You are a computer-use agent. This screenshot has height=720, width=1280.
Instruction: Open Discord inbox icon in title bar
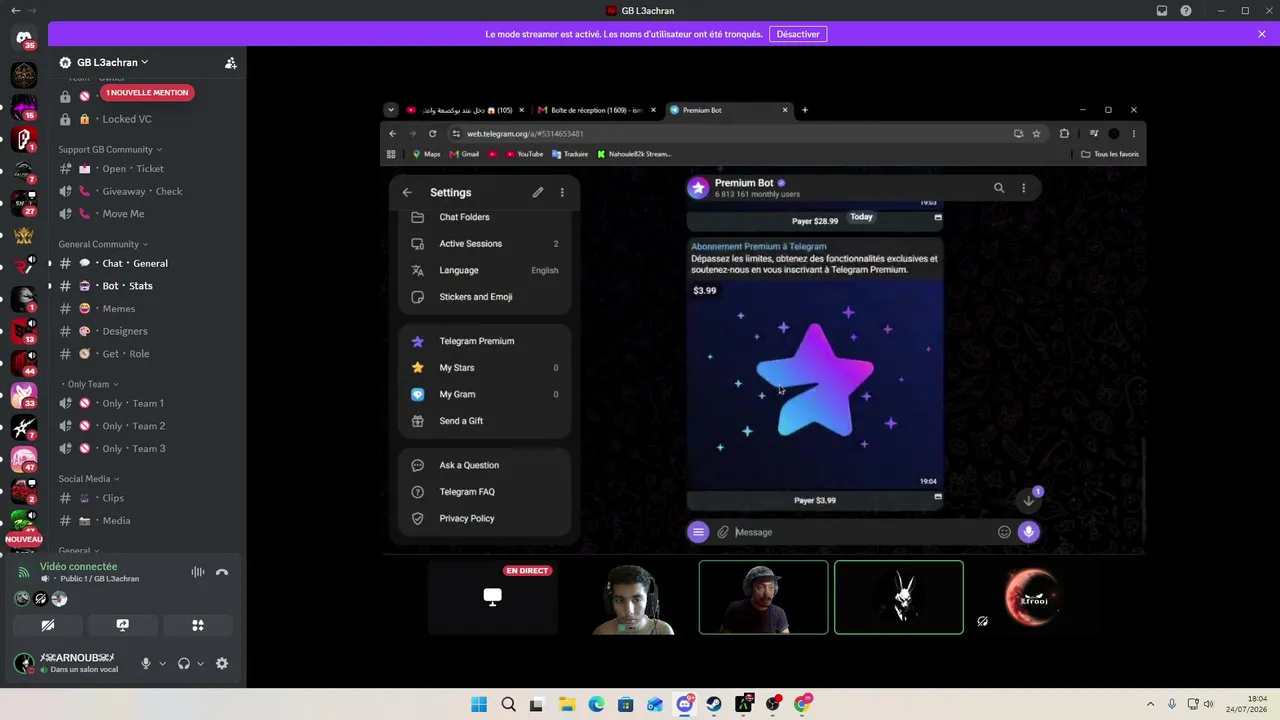point(1162,11)
